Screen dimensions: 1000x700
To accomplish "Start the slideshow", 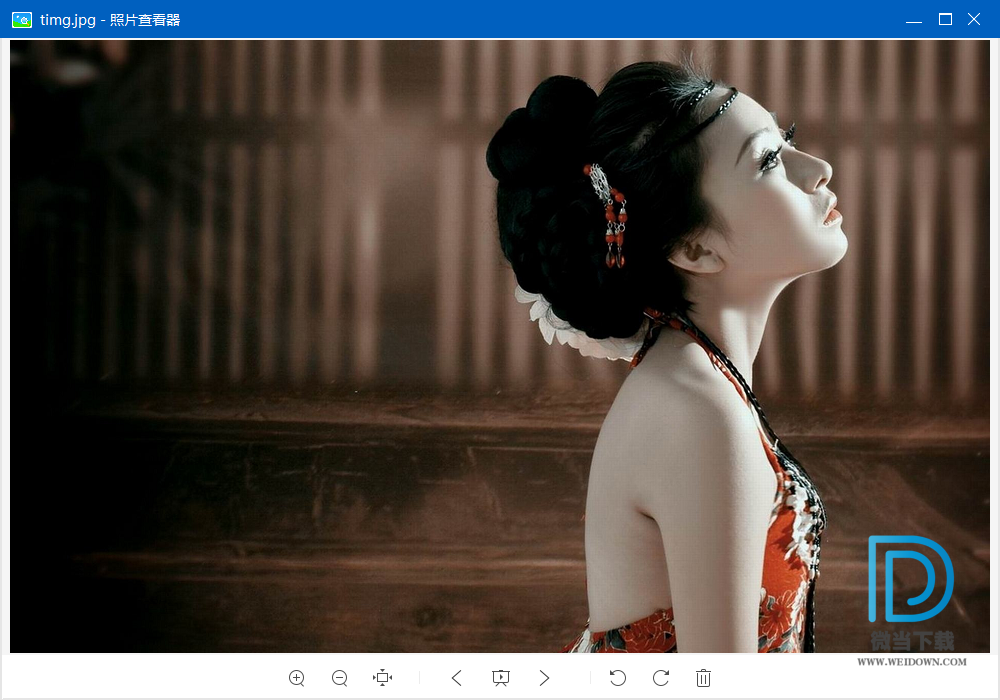I will pos(501,678).
